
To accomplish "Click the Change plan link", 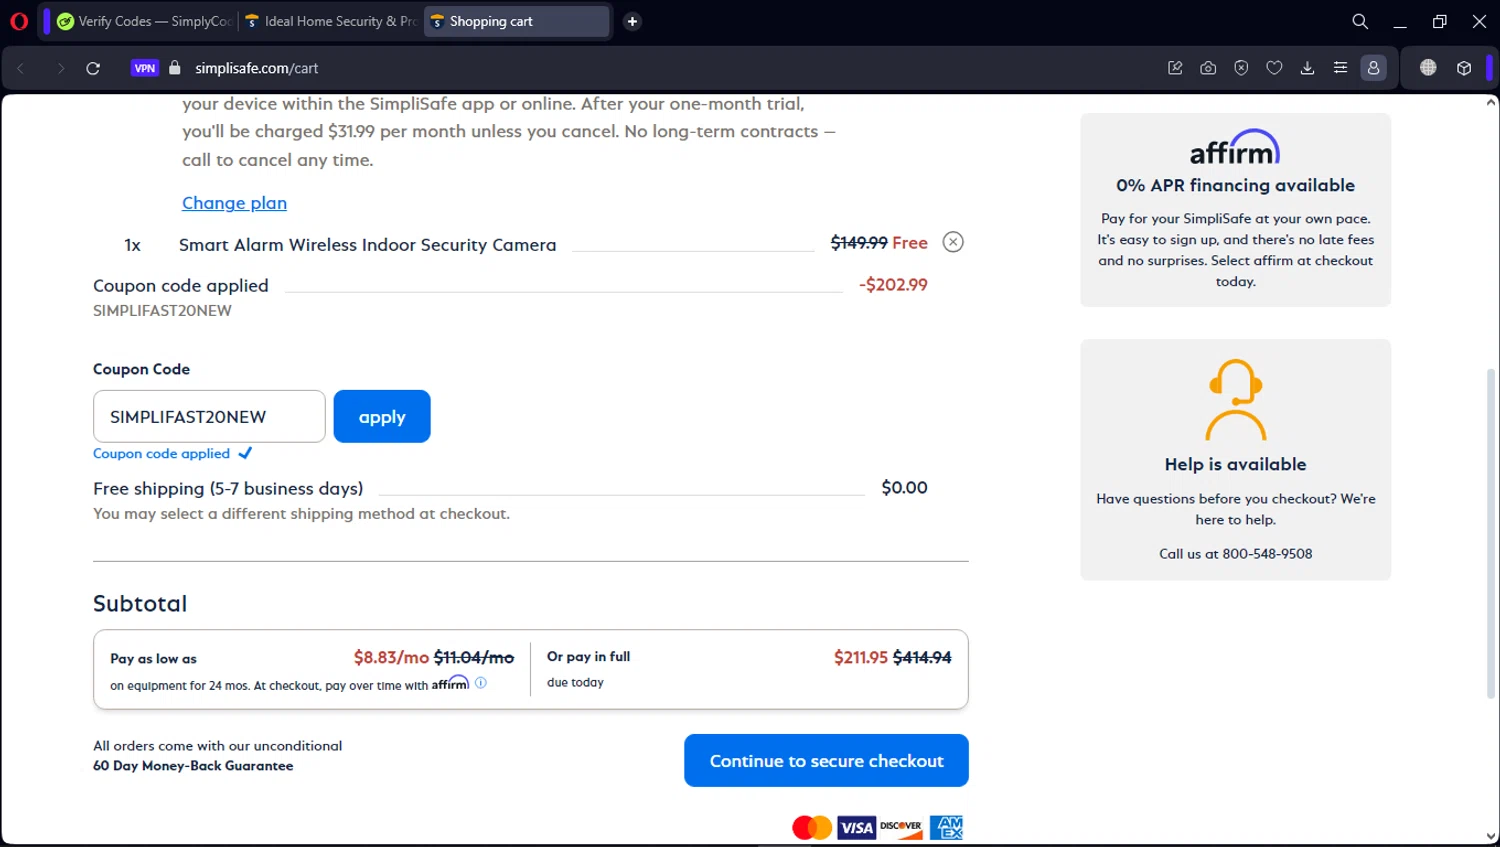I will tap(234, 203).
